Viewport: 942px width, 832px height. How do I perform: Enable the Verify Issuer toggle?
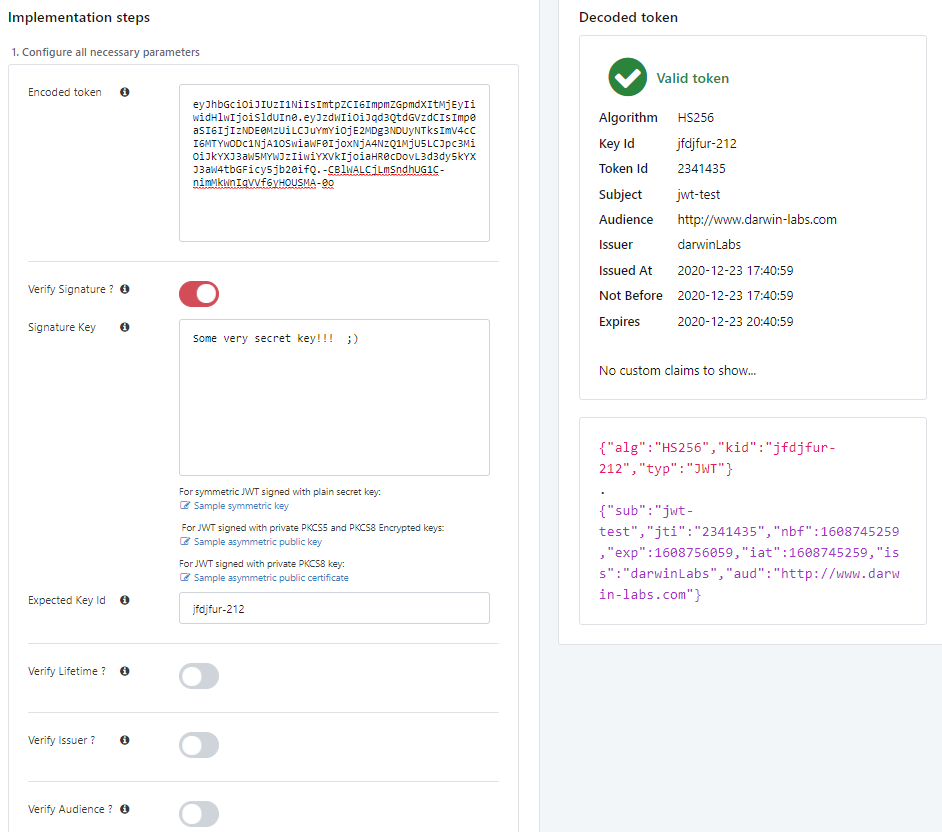(x=199, y=745)
